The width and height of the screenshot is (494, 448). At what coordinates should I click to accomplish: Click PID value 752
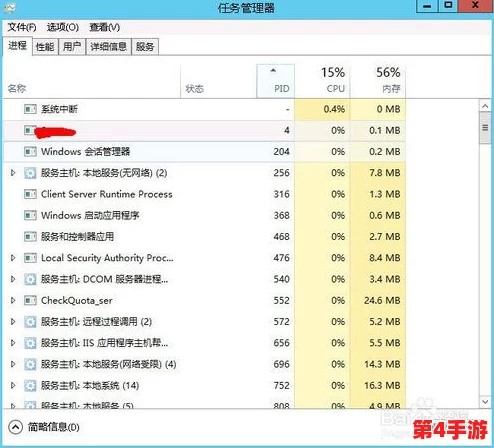point(281,386)
